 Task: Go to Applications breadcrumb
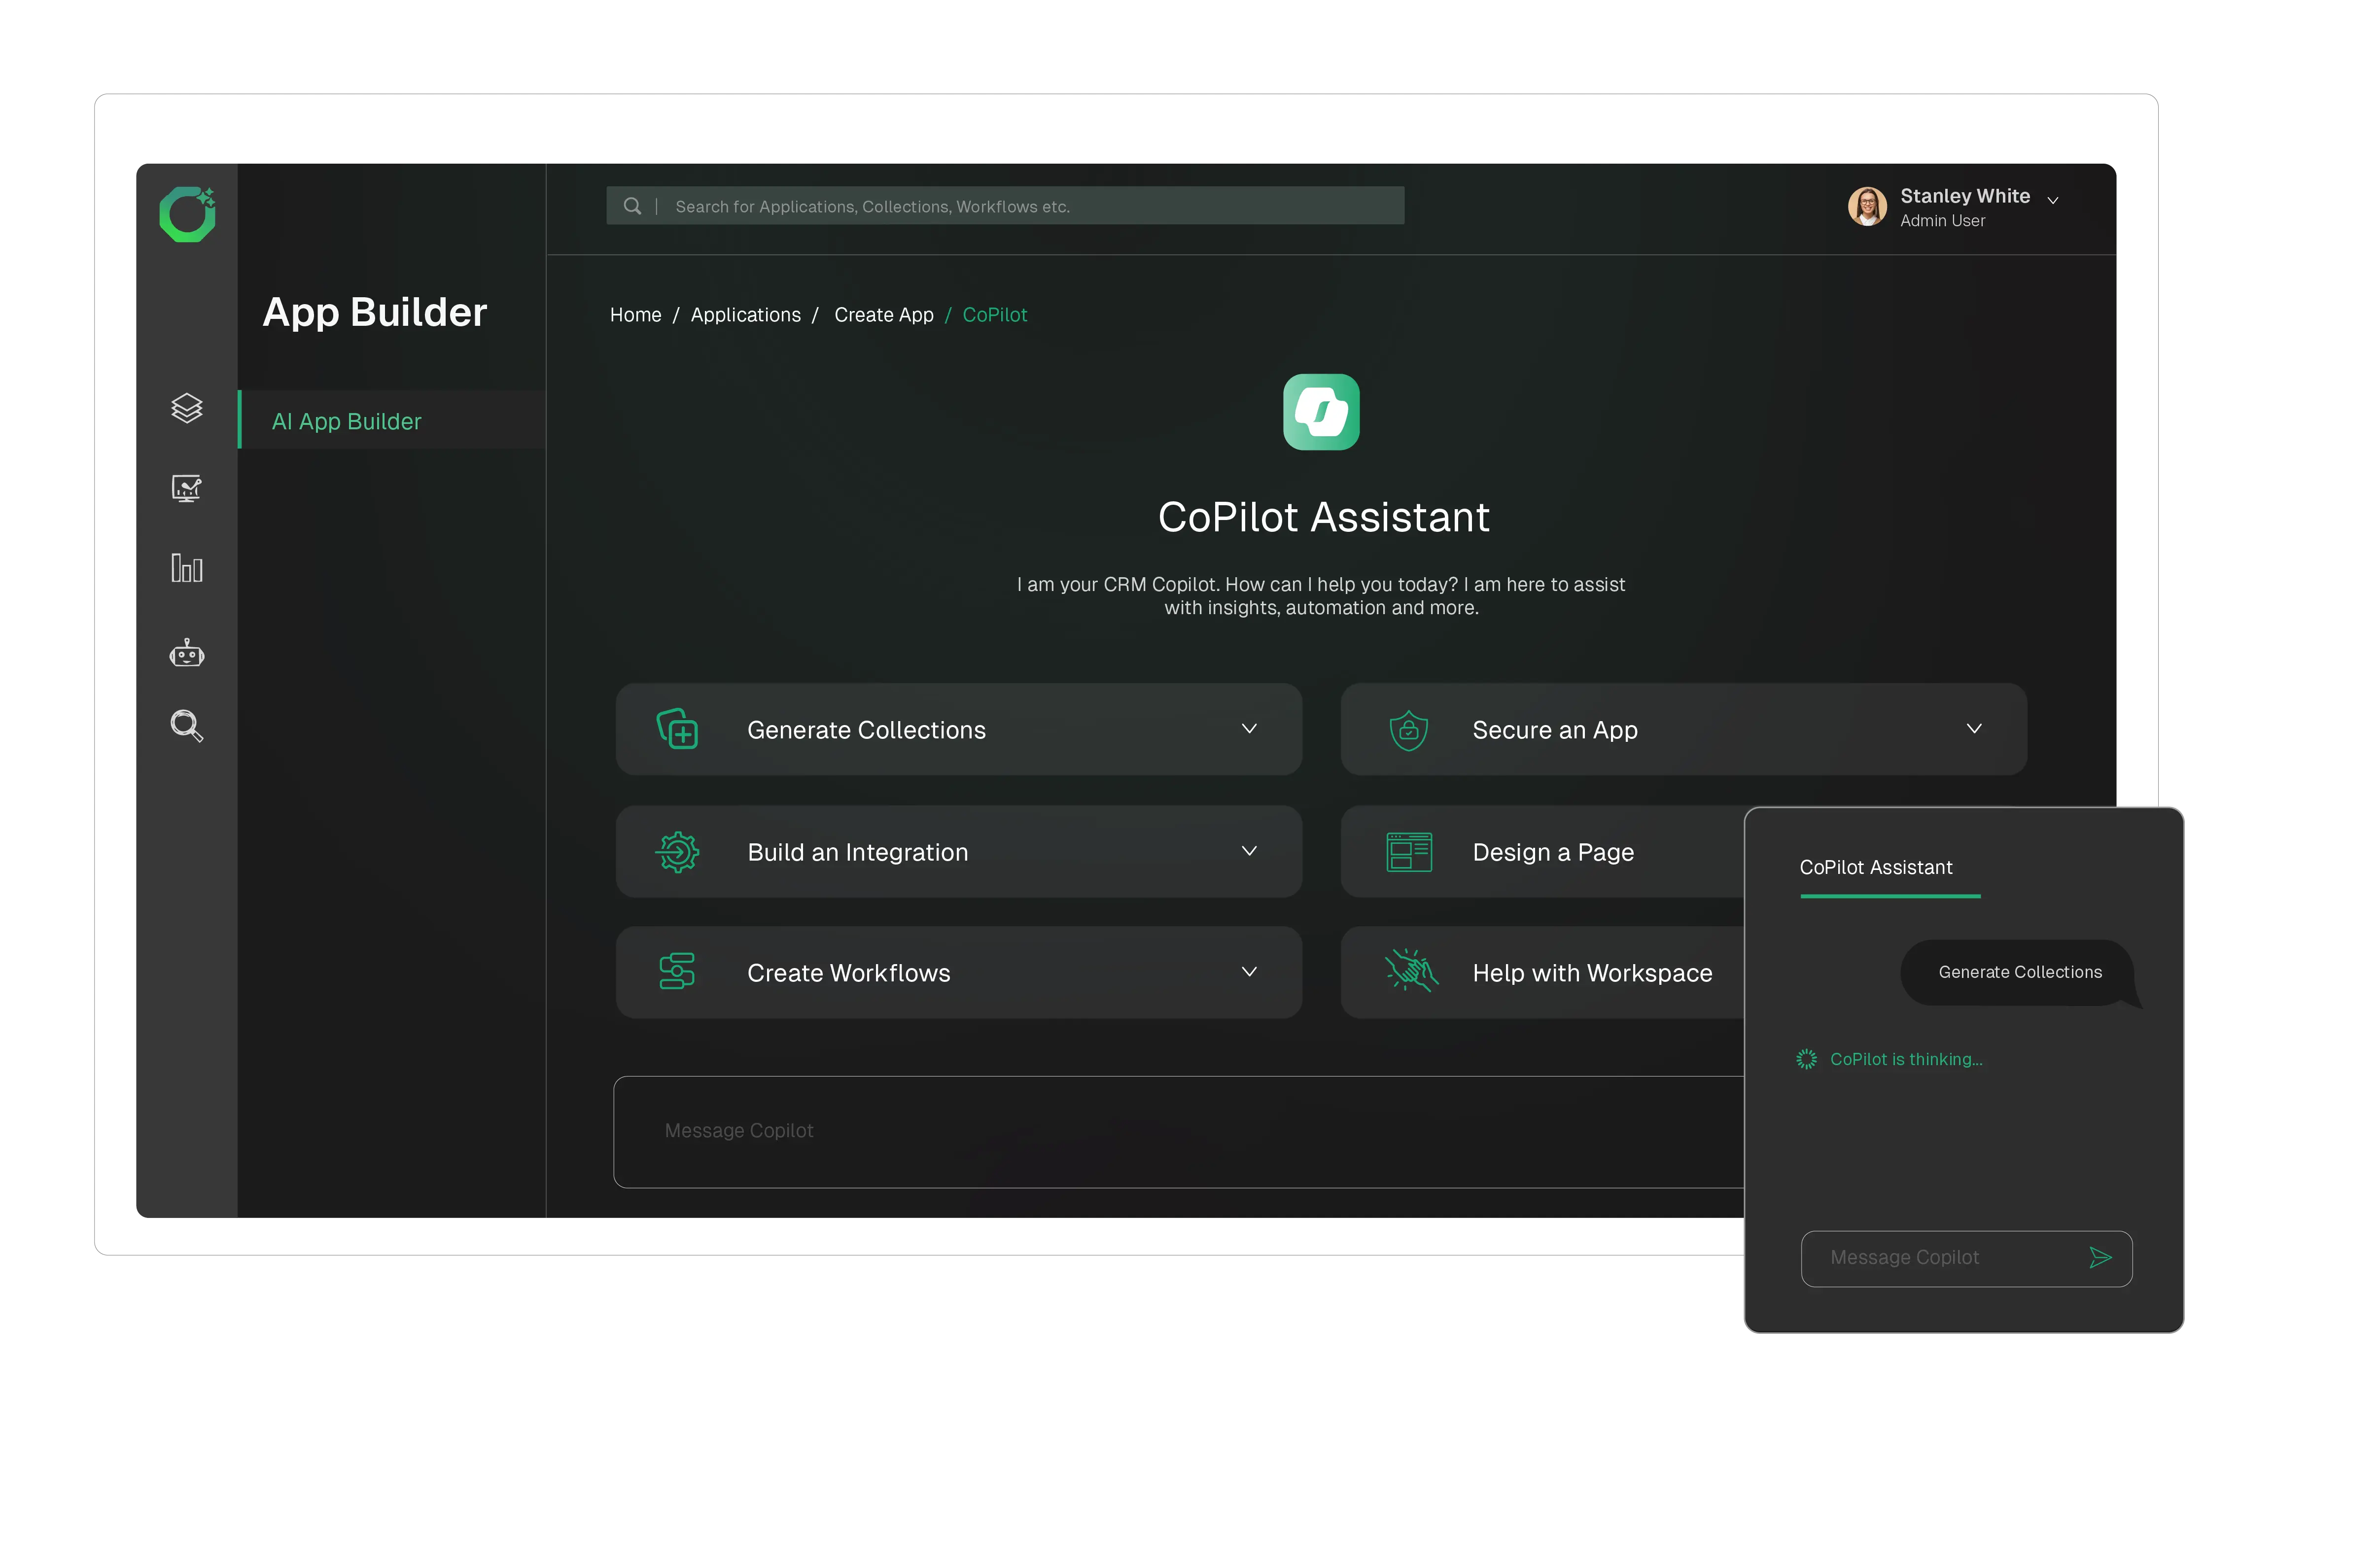click(x=746, y=315)
